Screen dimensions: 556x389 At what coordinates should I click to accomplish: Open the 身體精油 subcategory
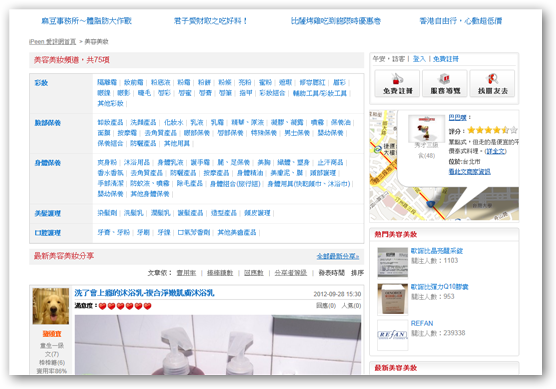pyautogui.click(x=250, y=173)
